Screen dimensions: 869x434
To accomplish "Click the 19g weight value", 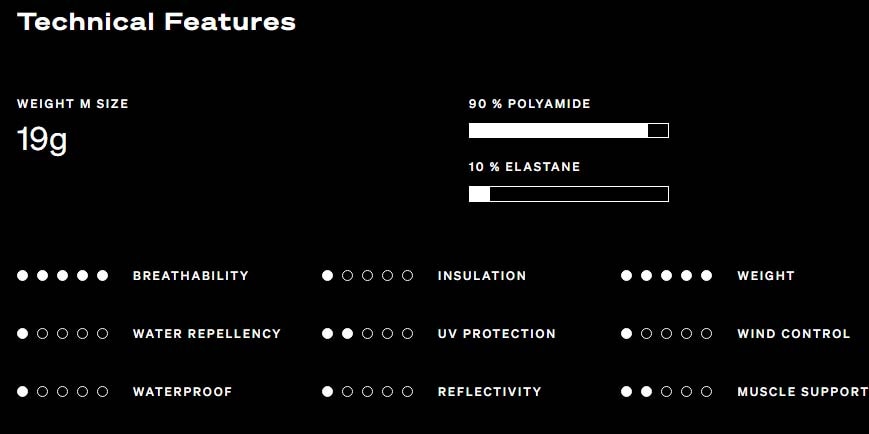I will (42, 140).
